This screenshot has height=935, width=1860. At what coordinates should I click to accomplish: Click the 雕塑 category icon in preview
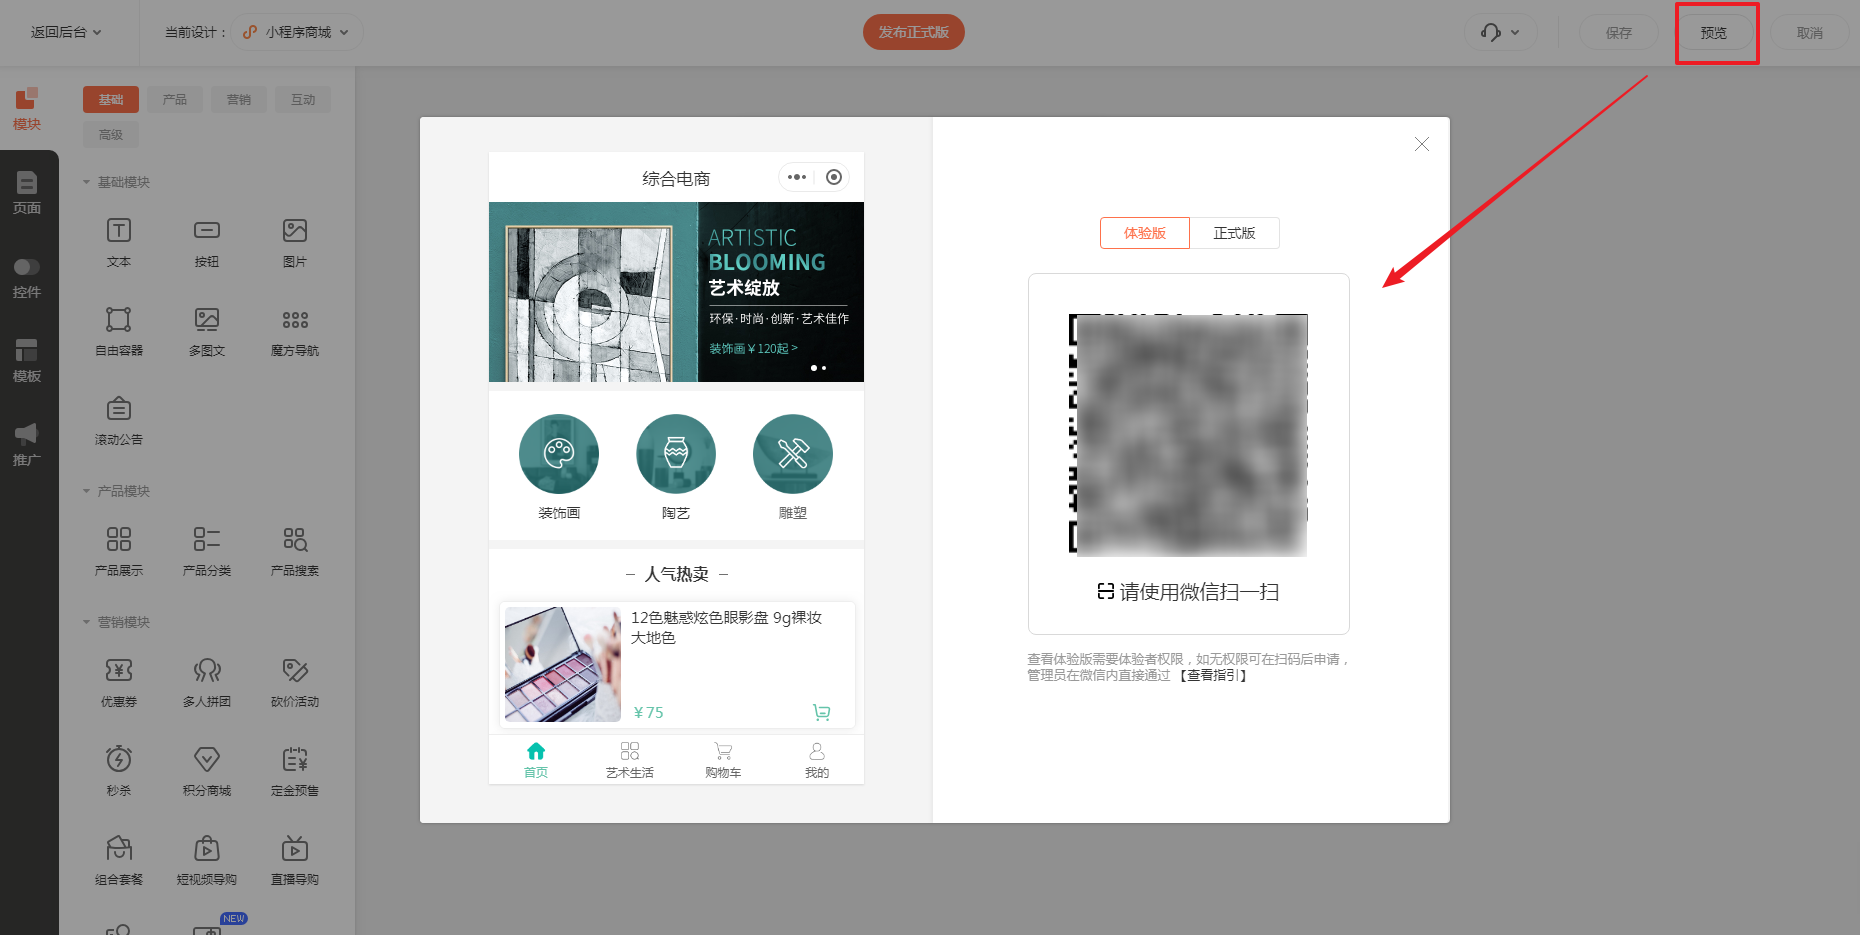(x=793, y=454)
